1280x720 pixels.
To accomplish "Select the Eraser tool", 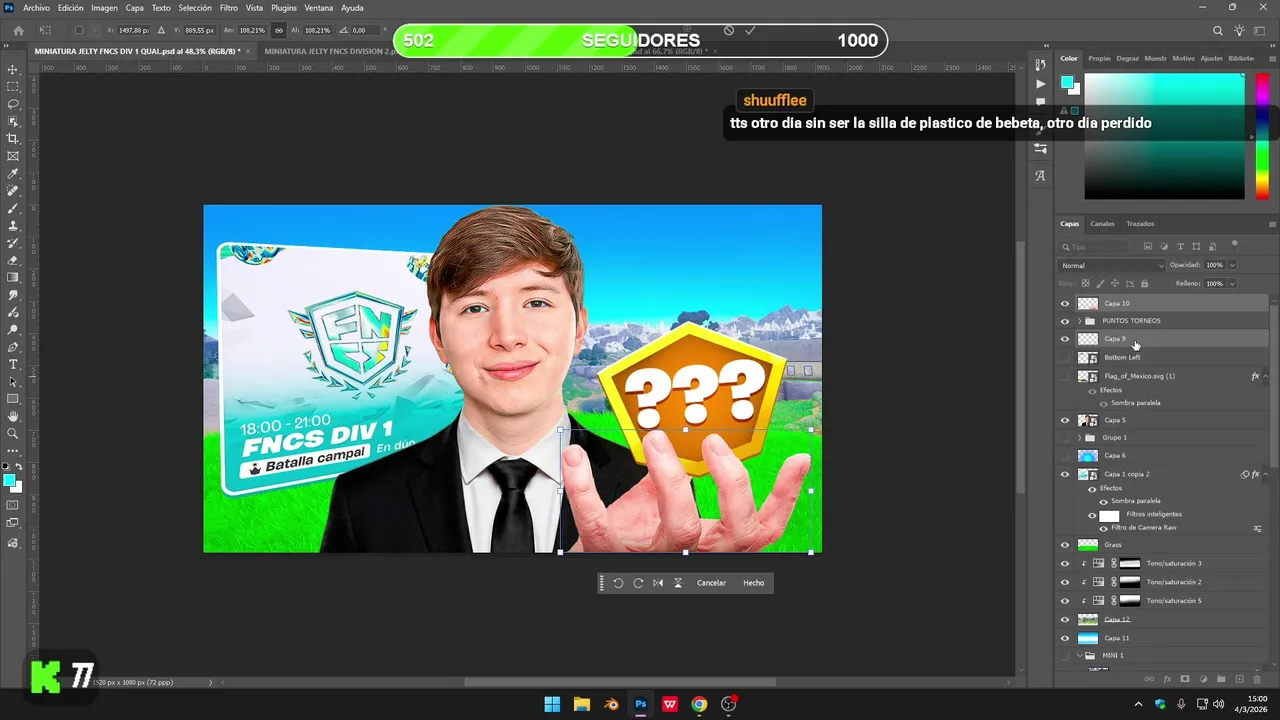I will click(x=13, y=261).
